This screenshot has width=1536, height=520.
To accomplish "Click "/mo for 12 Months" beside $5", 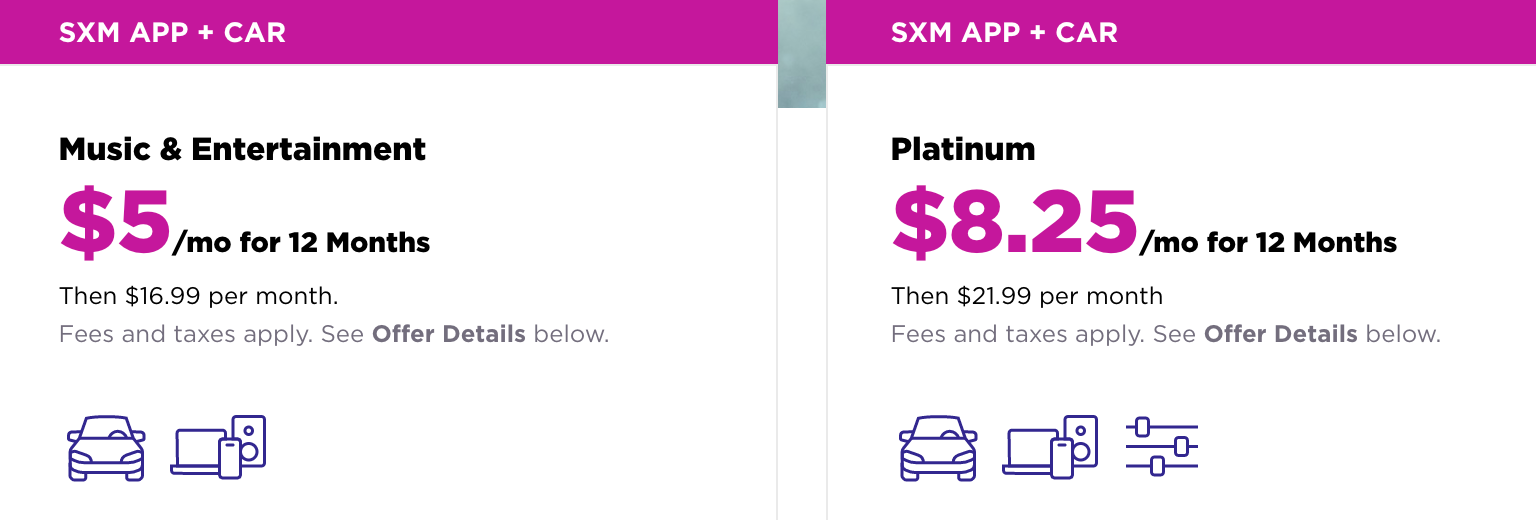I will (302, 242).
